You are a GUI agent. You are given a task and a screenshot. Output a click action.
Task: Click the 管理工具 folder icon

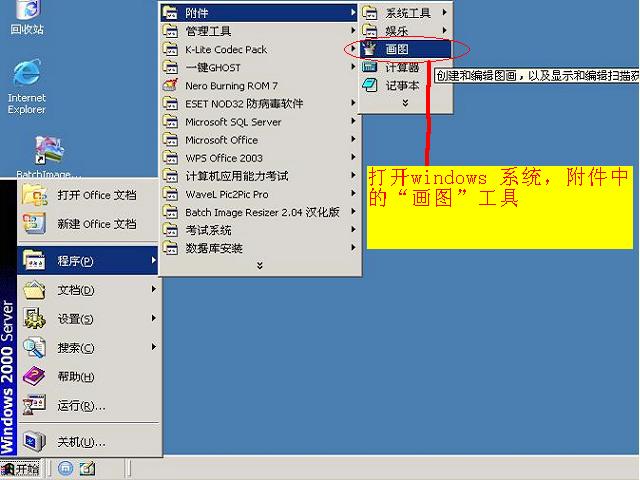tap(170, 31)
